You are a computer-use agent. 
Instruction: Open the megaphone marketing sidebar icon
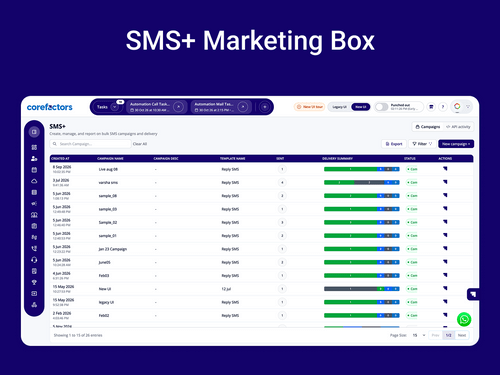coord(34,203)
